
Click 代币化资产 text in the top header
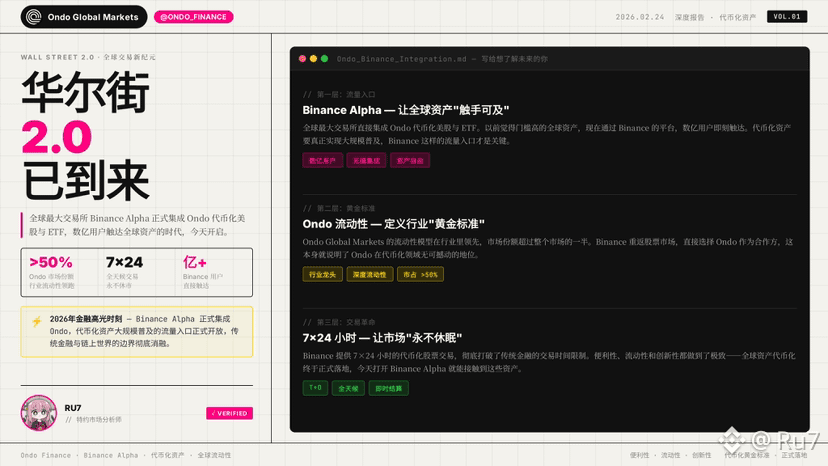(737, 17)
